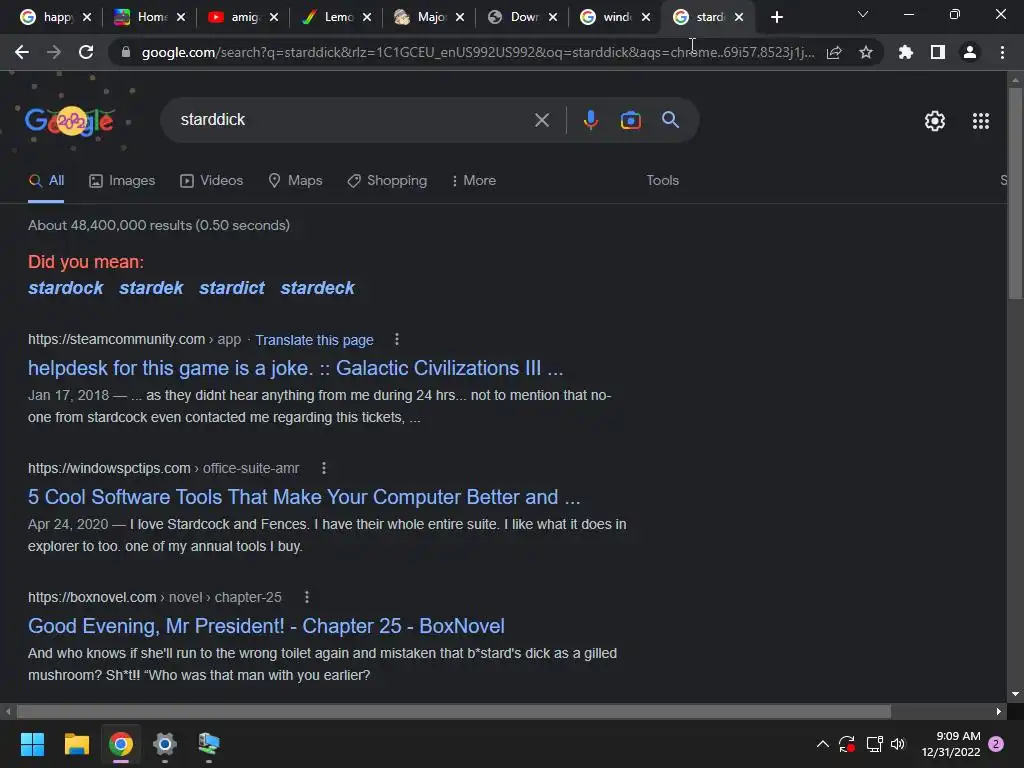Open the Chrome profile menu

(970, 52)
